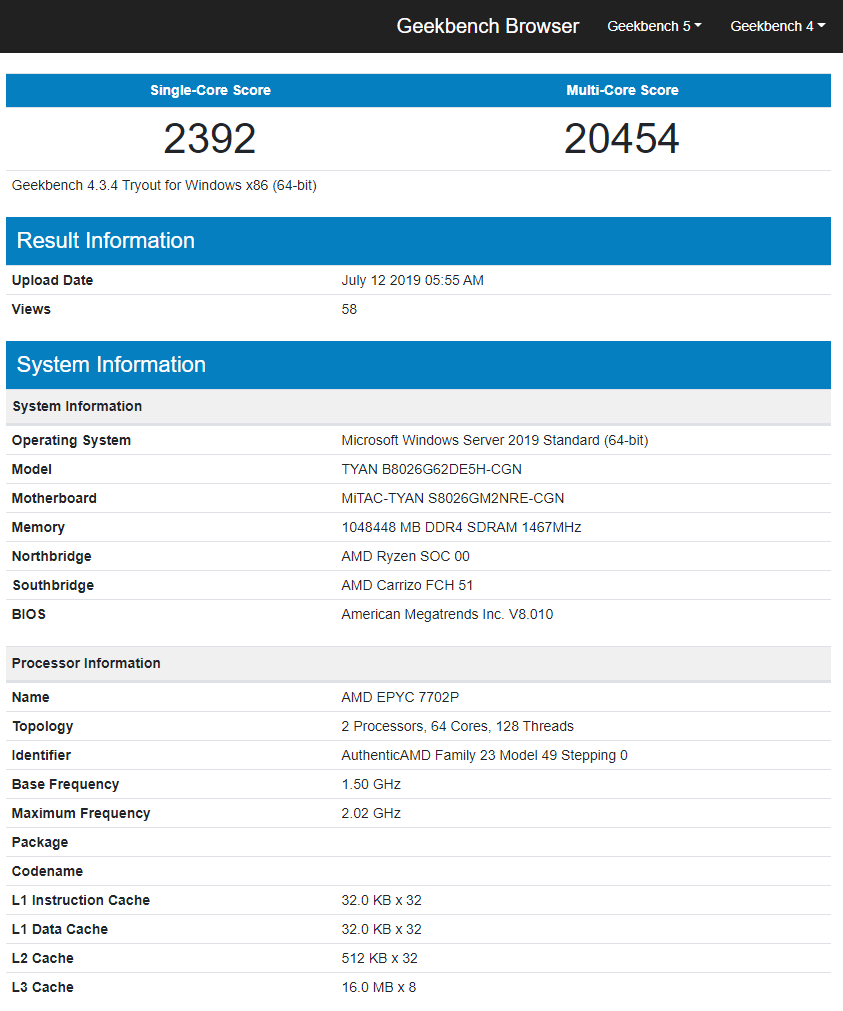This screenshot has width=843, height=1011.
Task: Select the L1 Instruction Cache value 32.0 KB x 32
Action: tap(381, 901)
